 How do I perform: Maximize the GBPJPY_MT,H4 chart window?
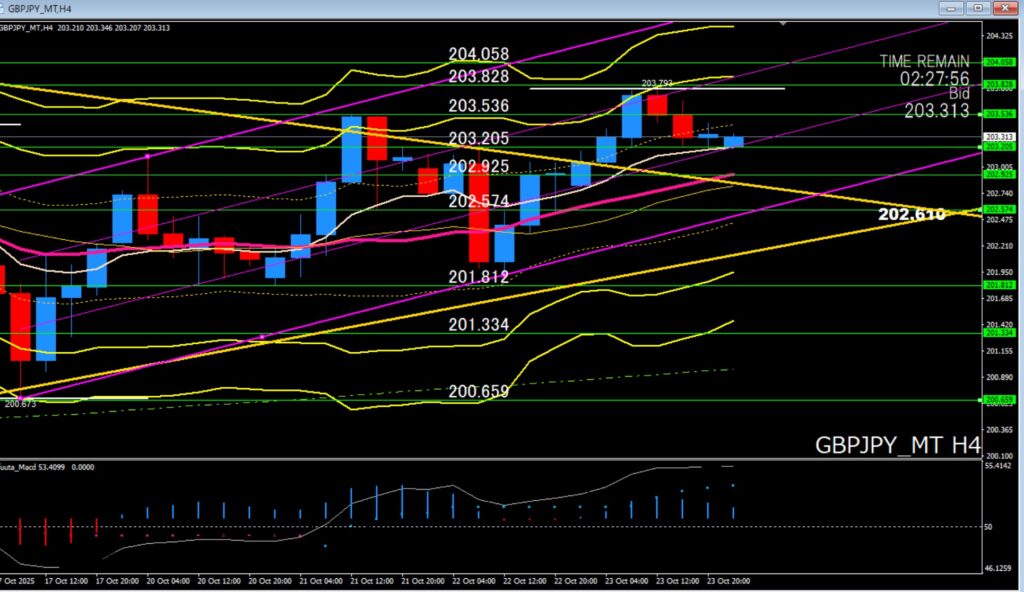click(x=977, y=8)
